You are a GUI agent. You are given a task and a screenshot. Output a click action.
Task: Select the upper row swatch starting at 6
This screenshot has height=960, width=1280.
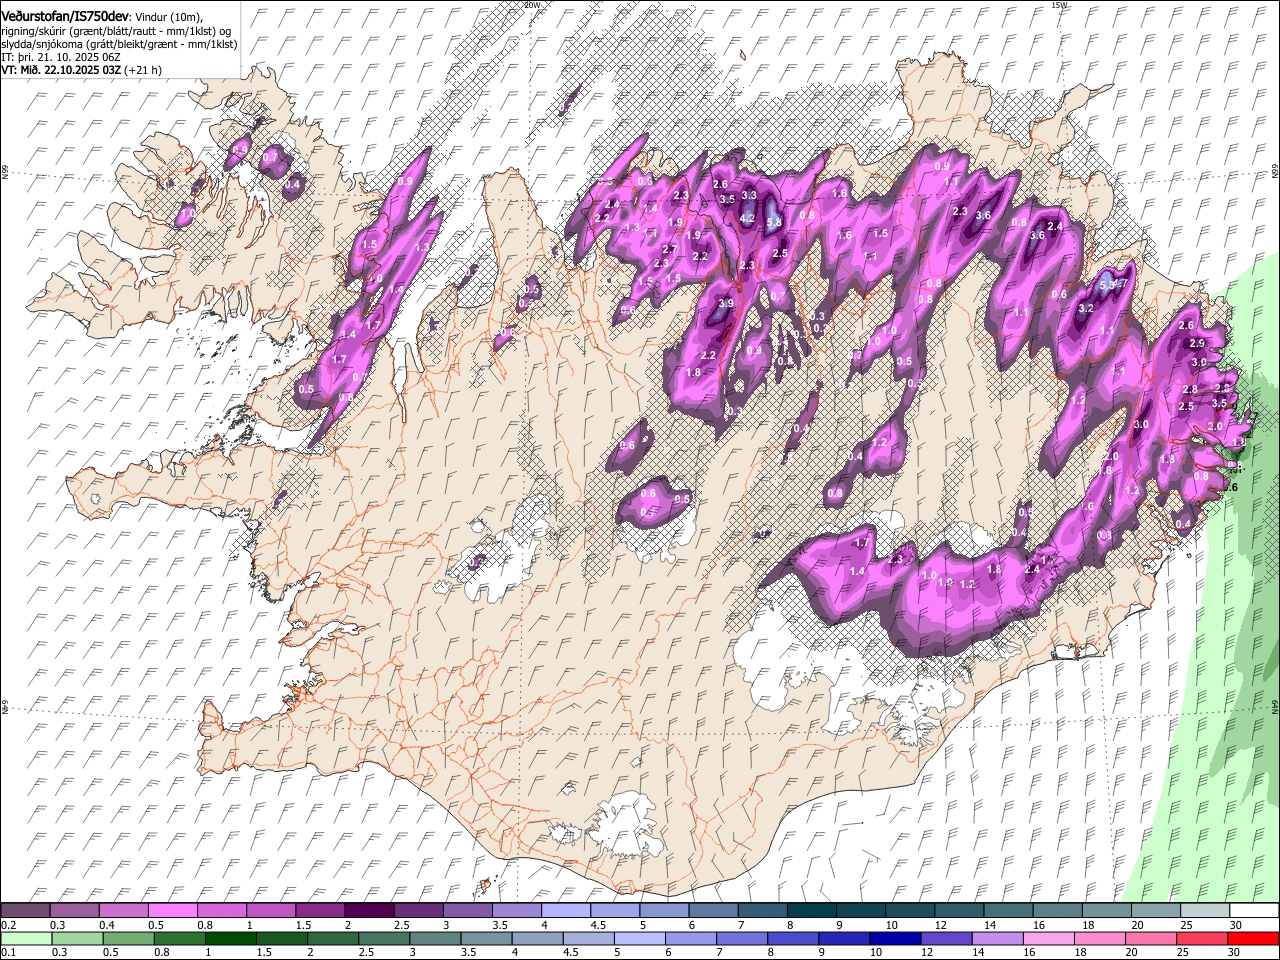point(712,910)
